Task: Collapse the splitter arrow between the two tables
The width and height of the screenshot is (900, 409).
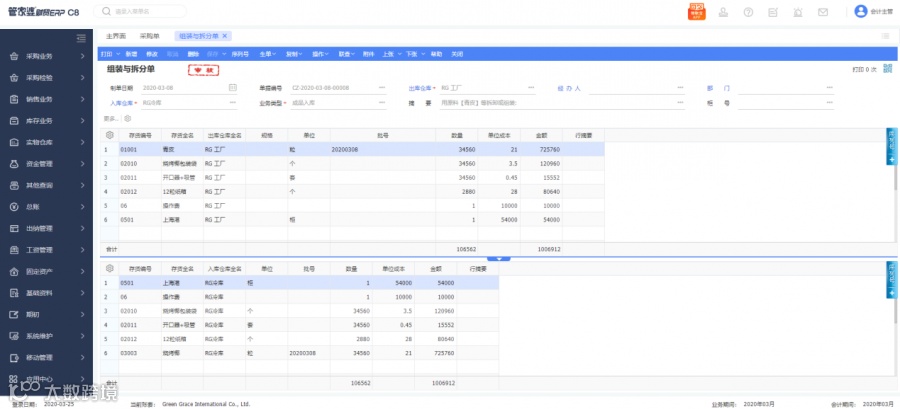Action: (x=499, y=259)
